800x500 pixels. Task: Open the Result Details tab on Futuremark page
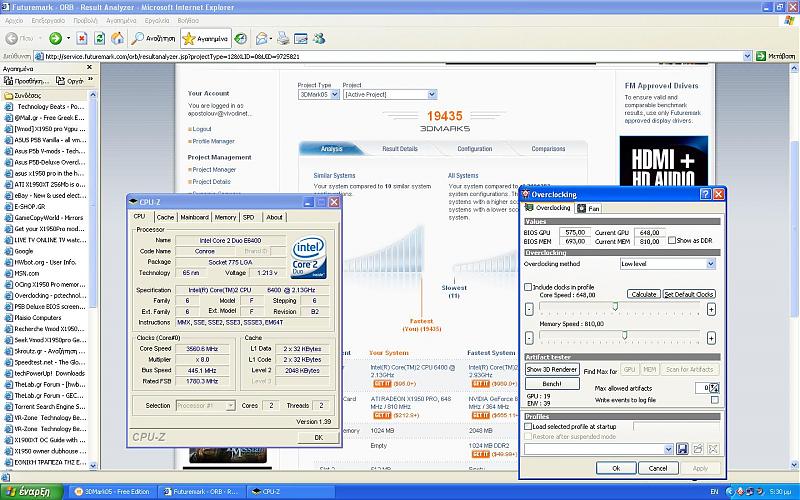399,148
